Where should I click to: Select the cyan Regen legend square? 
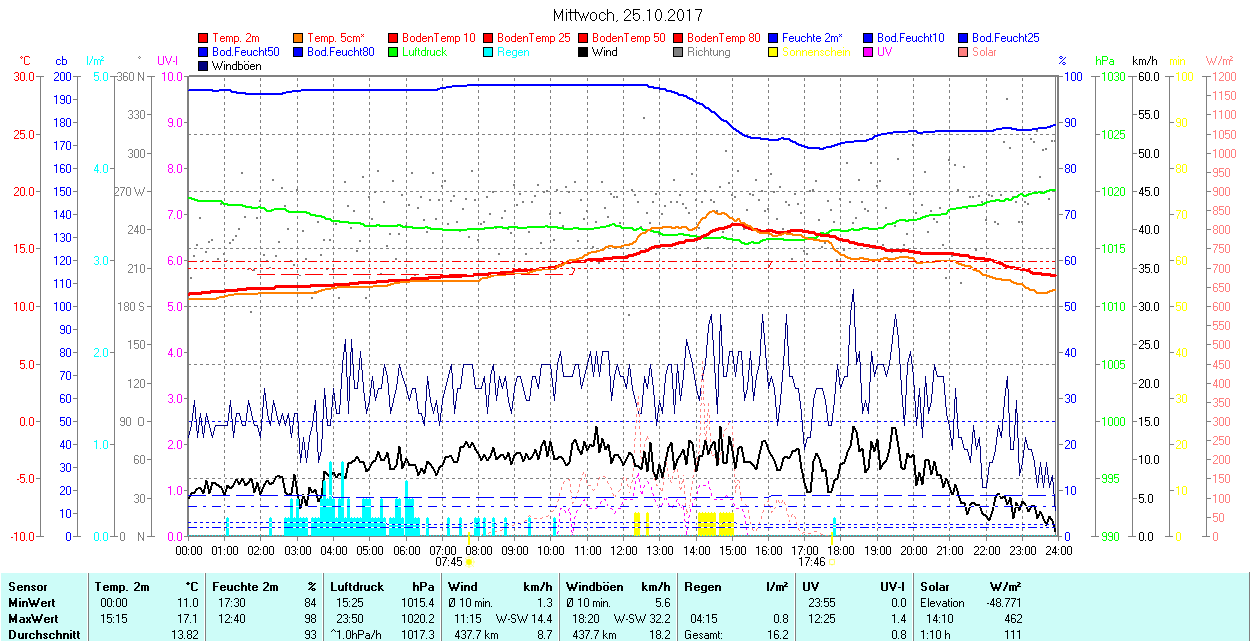pyautogui.click(x=489, y=52)
